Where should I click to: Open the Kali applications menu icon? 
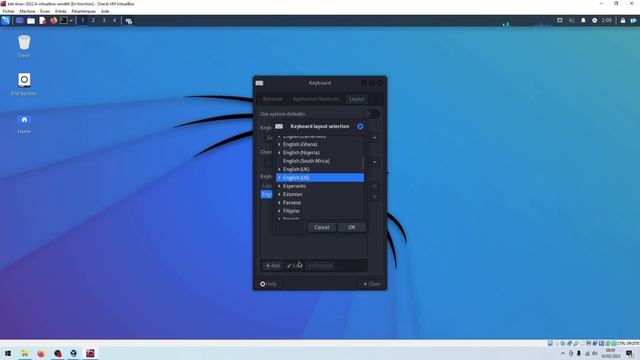6,20
